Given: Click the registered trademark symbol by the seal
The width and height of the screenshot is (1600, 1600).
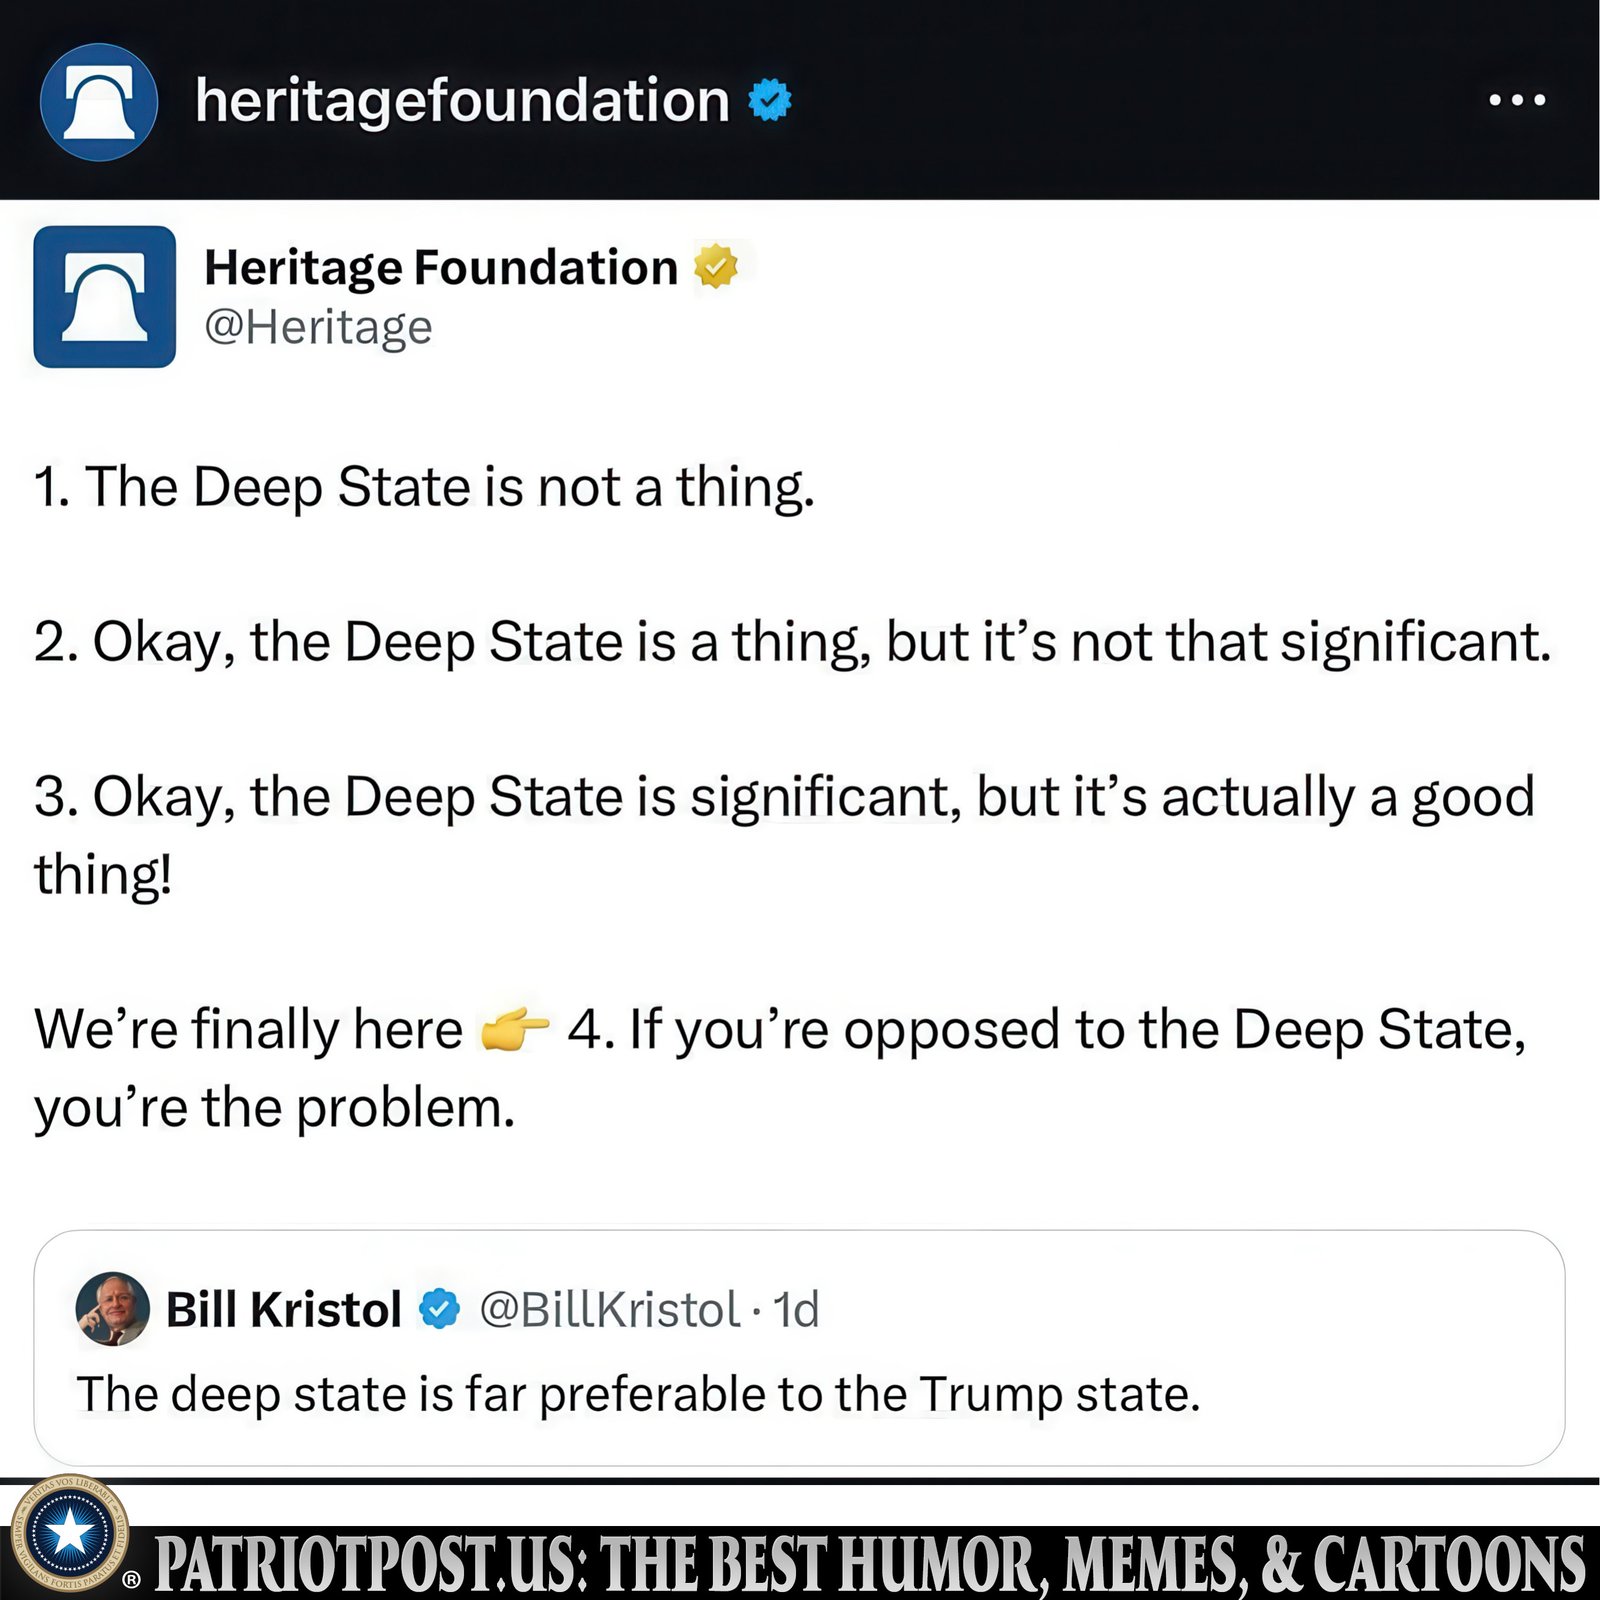Looking at the screenshot, I should (x=131, y=1580).
